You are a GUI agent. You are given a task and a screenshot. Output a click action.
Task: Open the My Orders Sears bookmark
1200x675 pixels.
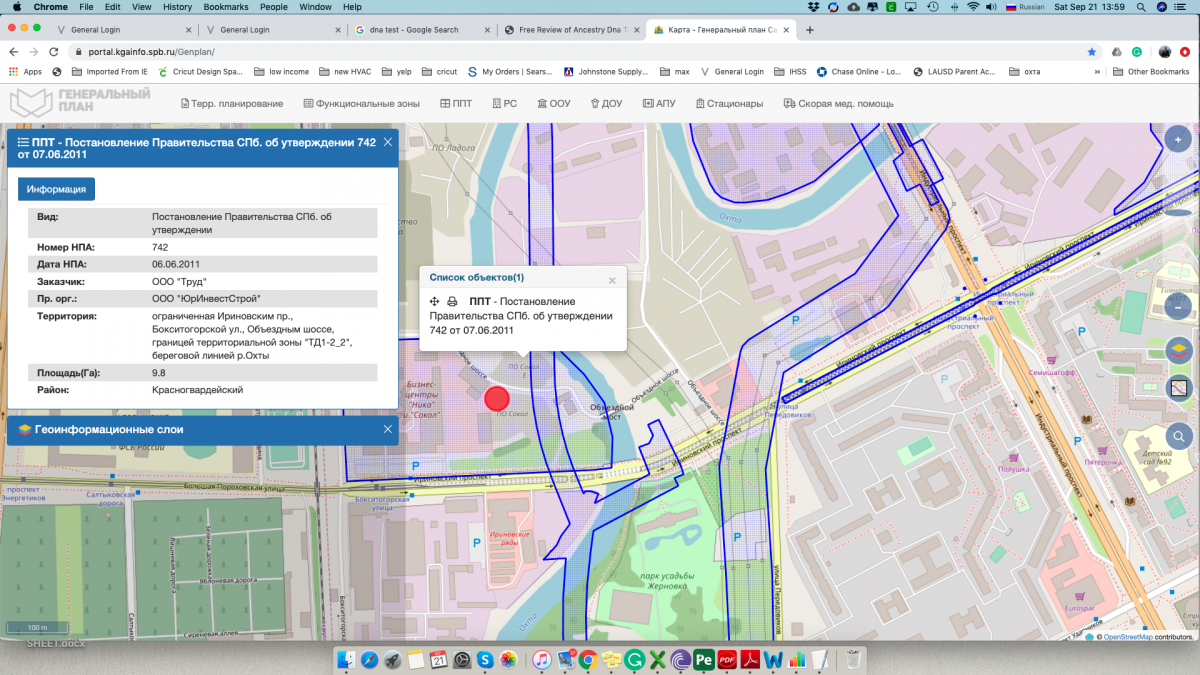tap(510, 72)
